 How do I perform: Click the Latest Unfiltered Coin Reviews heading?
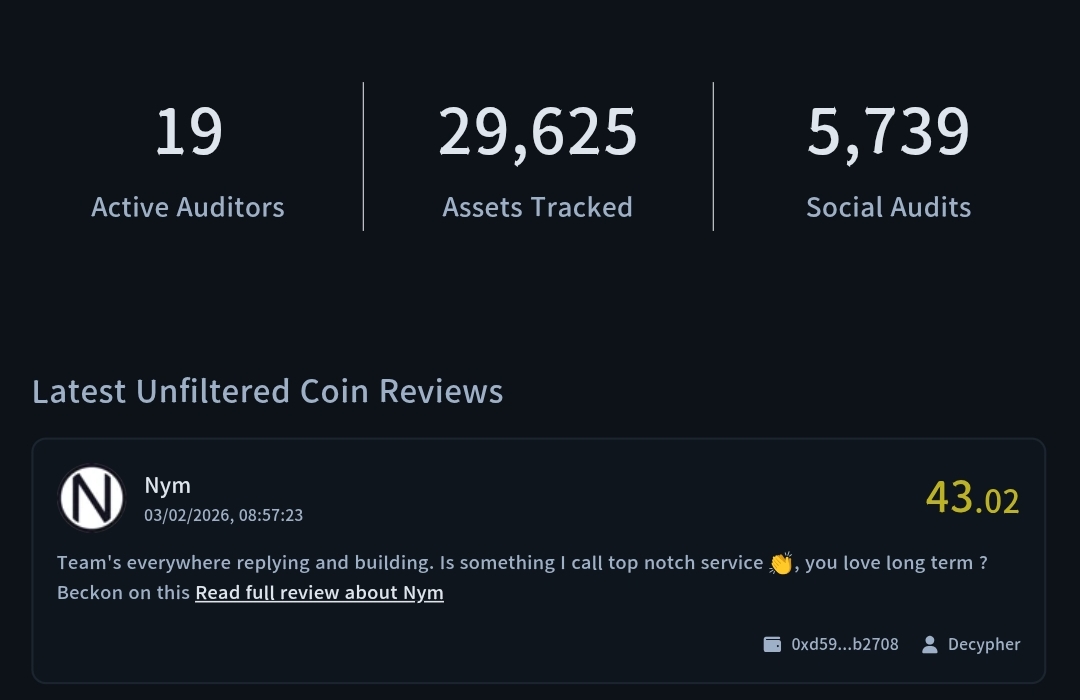(267, 391)
